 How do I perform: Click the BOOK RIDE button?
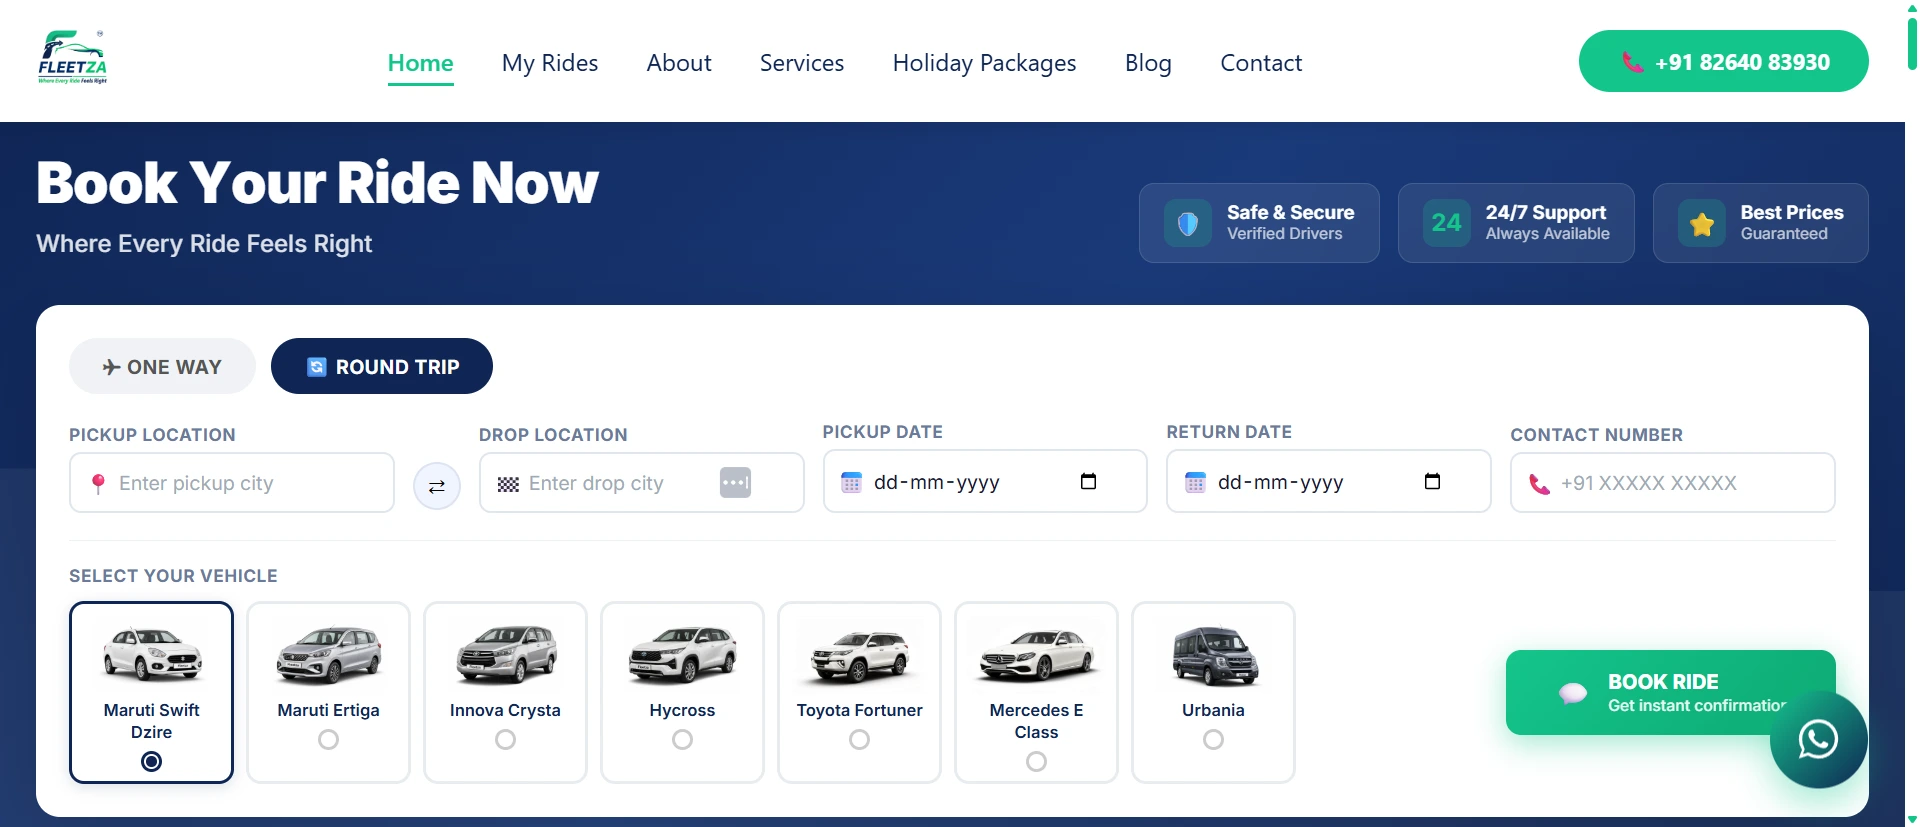point(1670,692)
